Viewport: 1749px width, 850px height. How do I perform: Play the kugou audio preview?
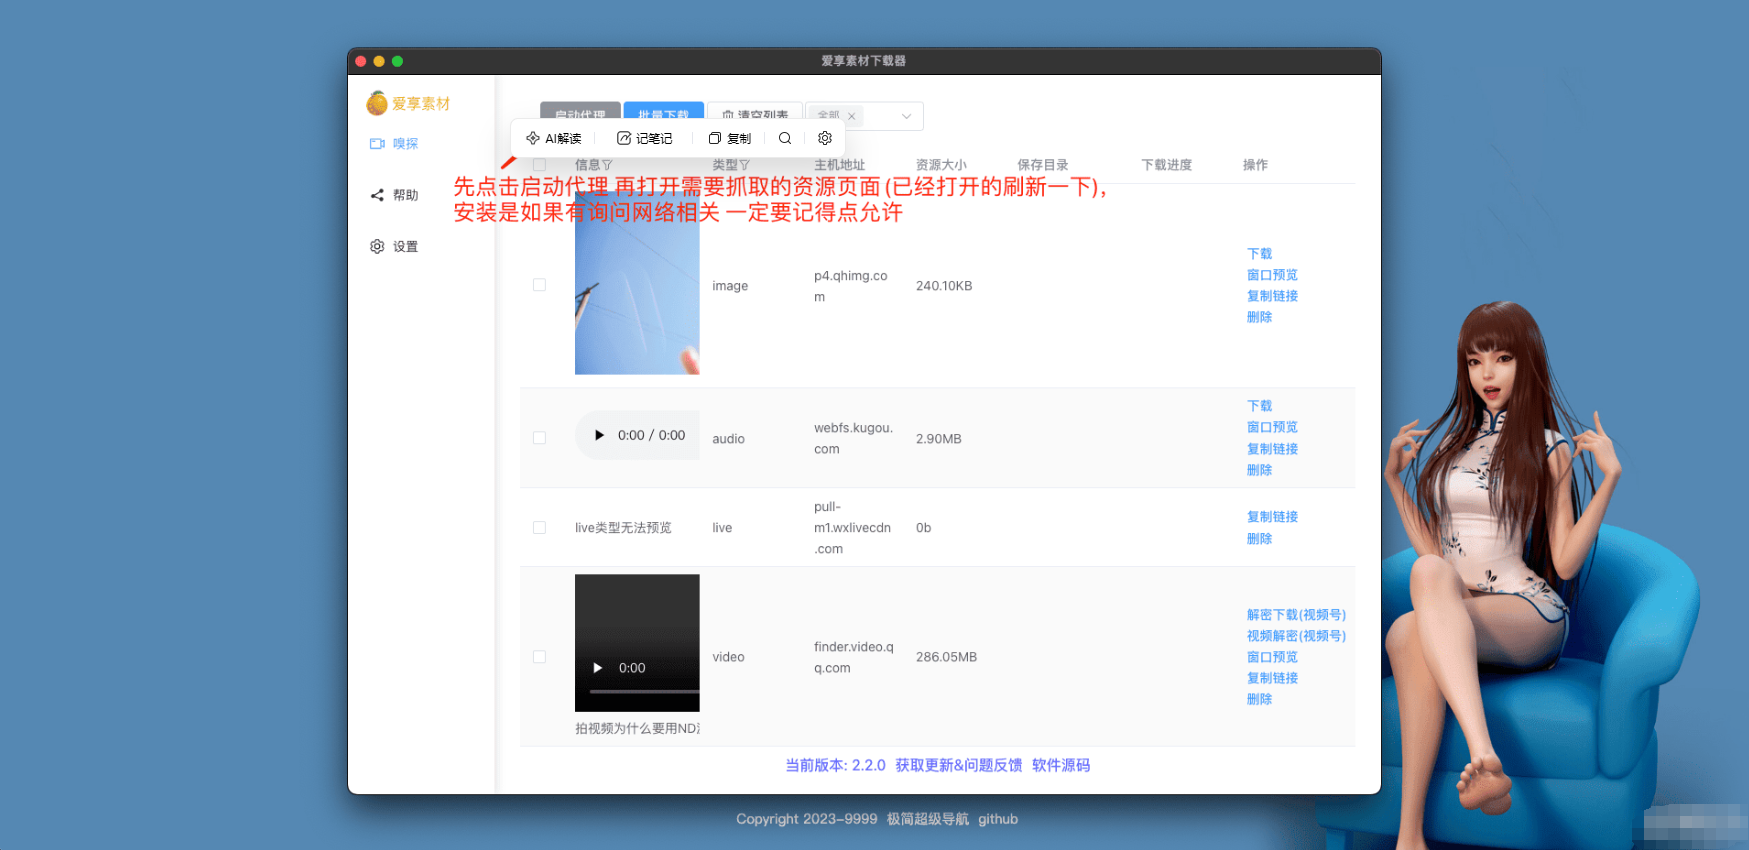click(599, 435)
